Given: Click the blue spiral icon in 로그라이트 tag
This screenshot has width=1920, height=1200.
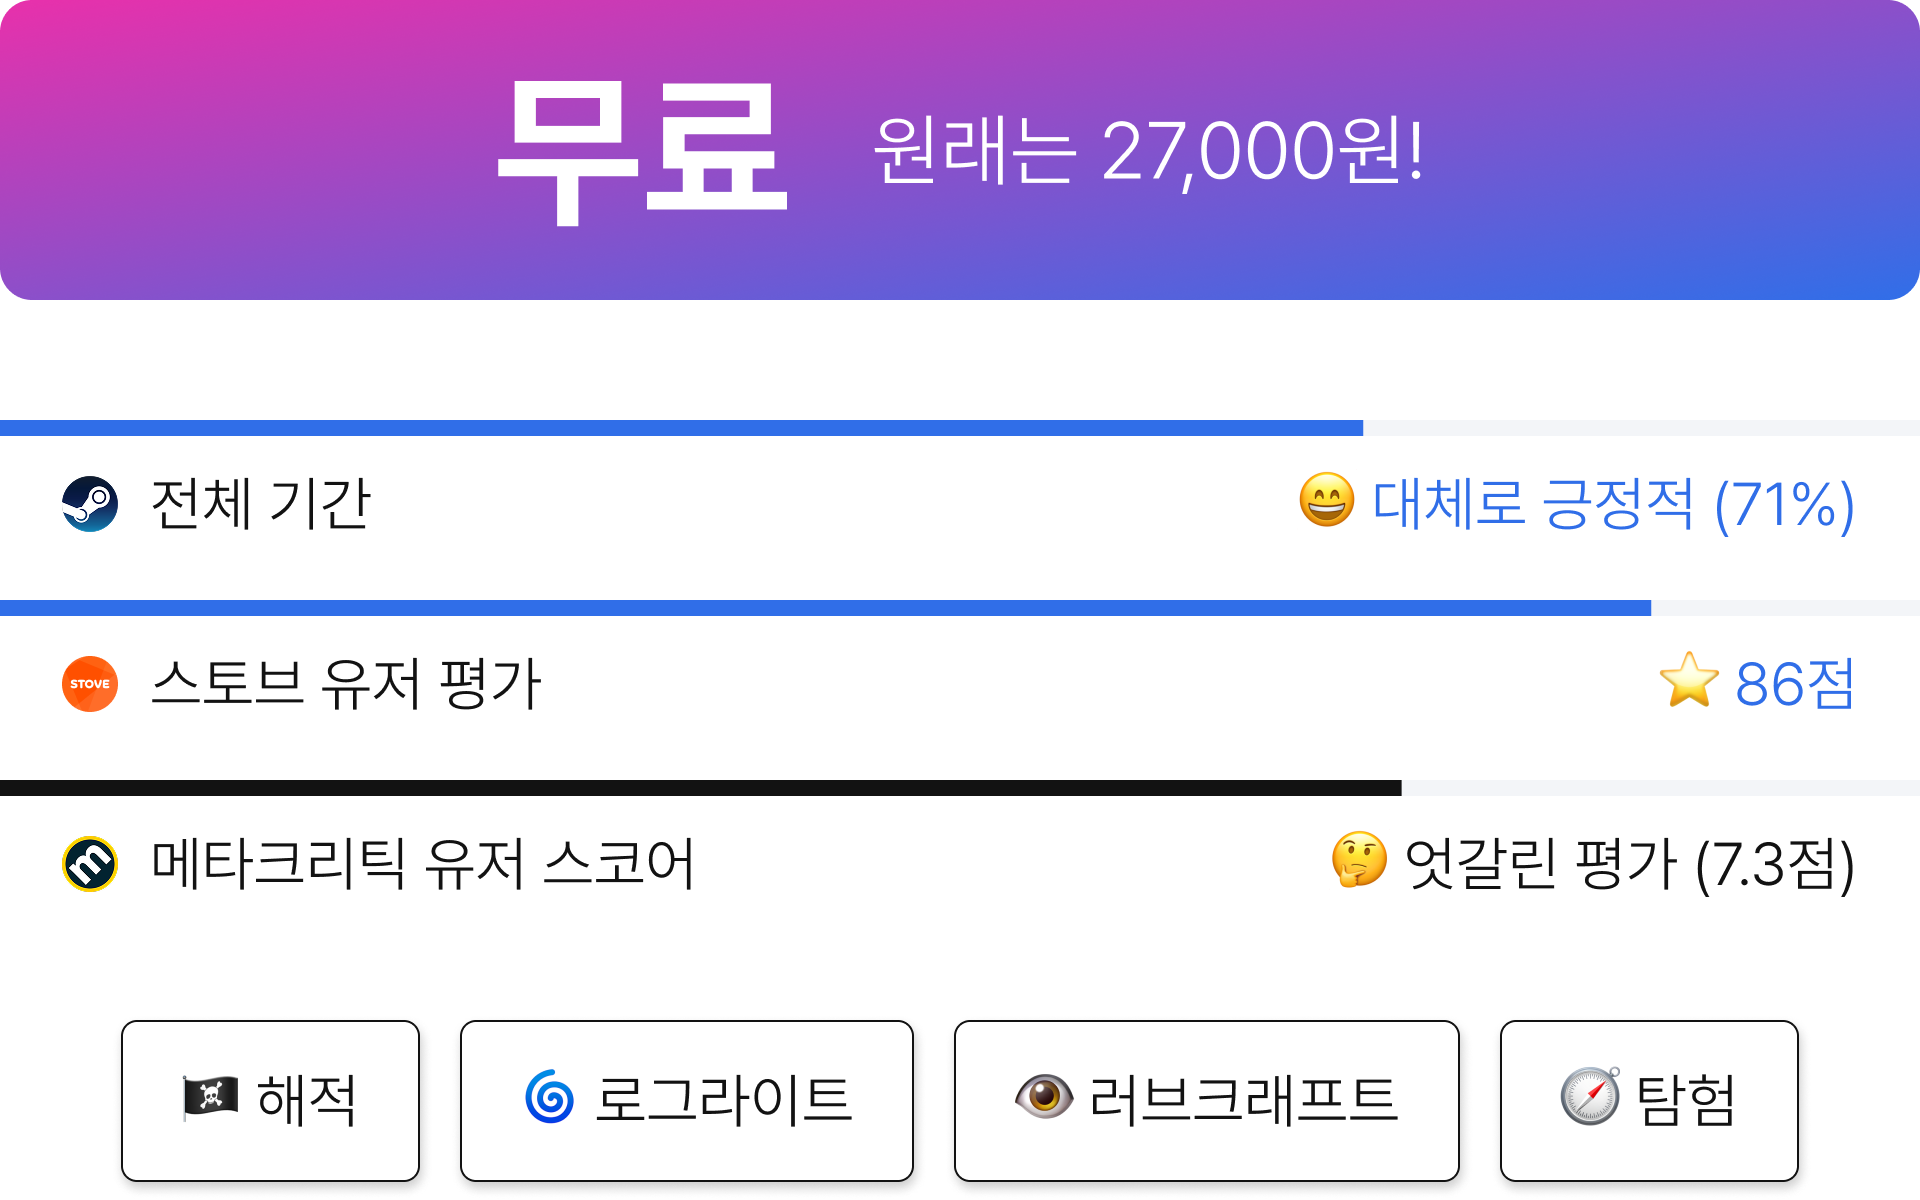Looking at the screenshot, I should click(550, 1097).
